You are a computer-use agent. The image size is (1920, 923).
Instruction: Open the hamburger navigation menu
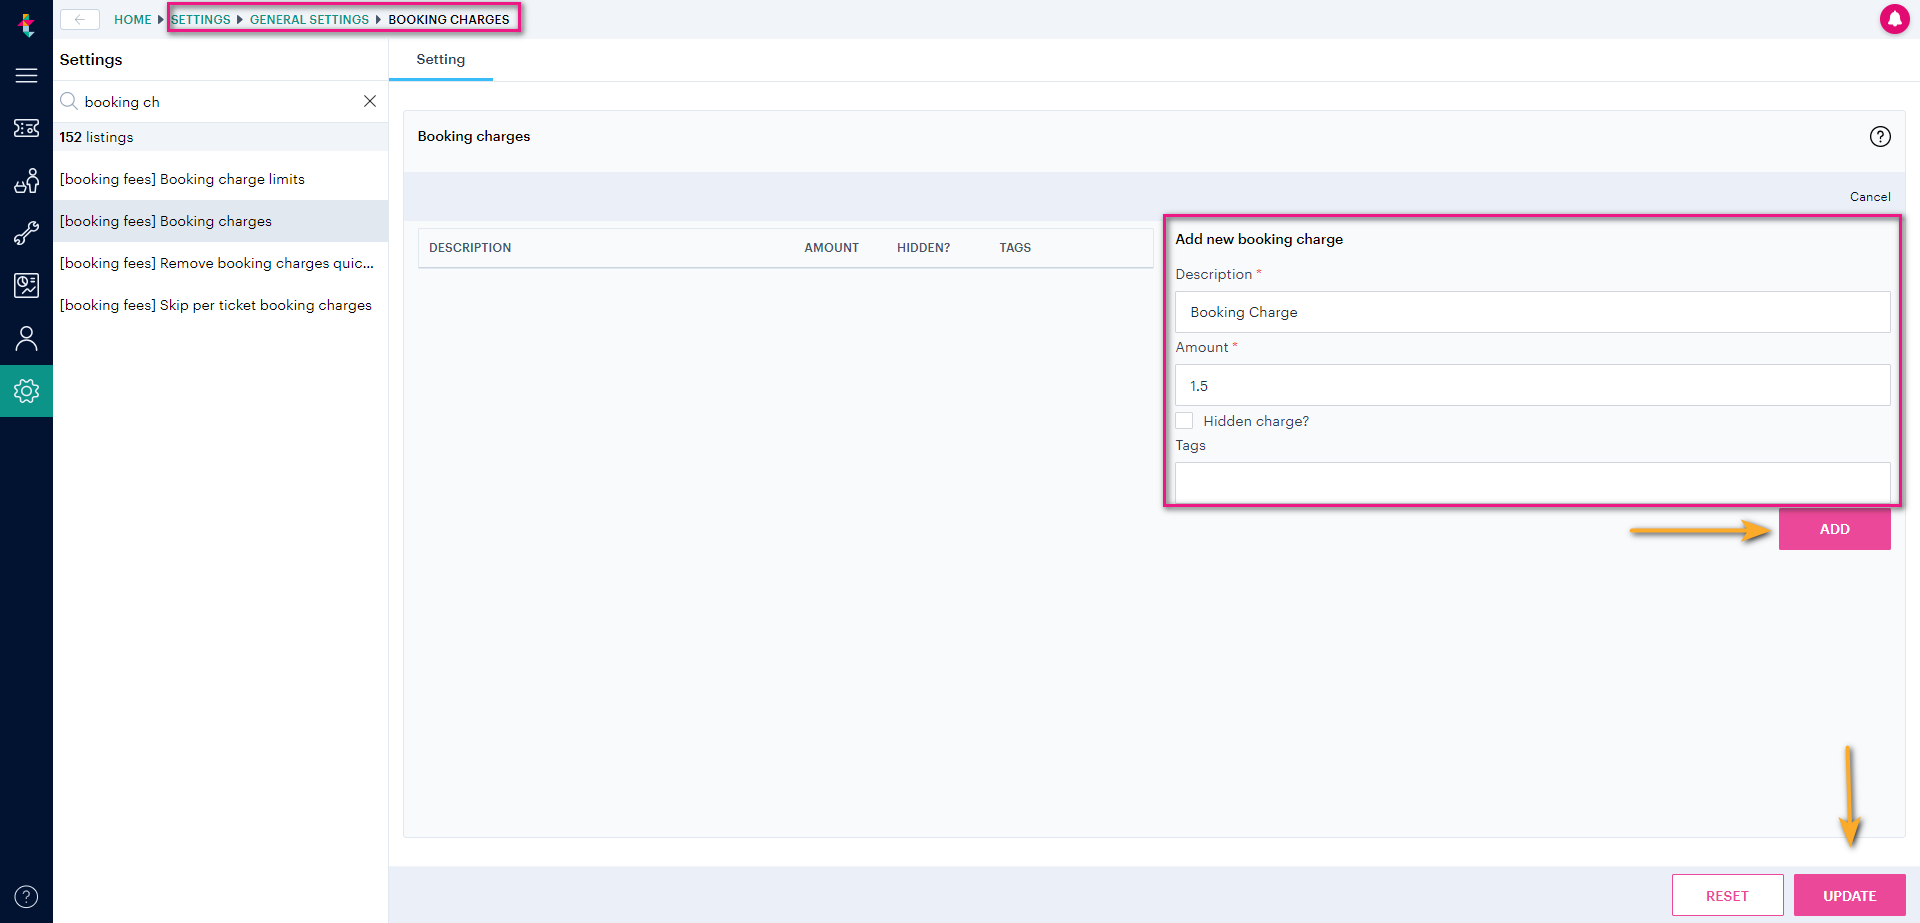[x=26, y=75]
